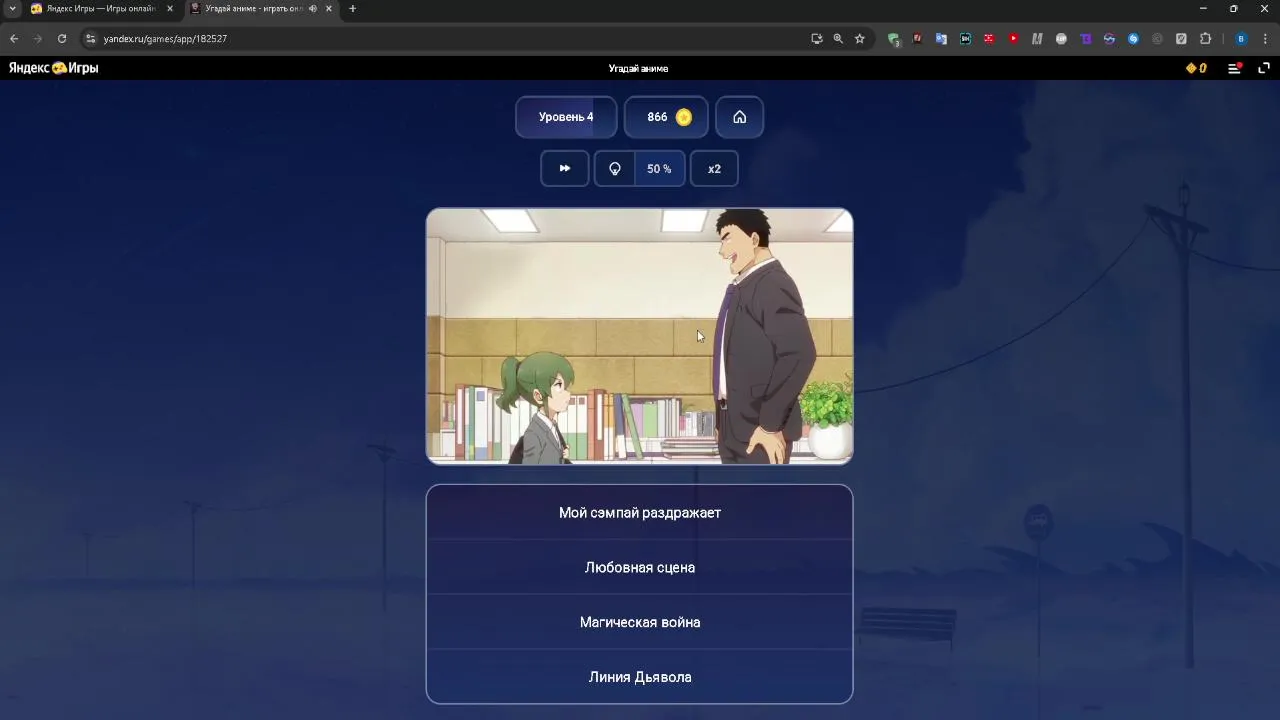The image size is (1280, 720).
Task: Reload the current page
Action: coord(62,39)
